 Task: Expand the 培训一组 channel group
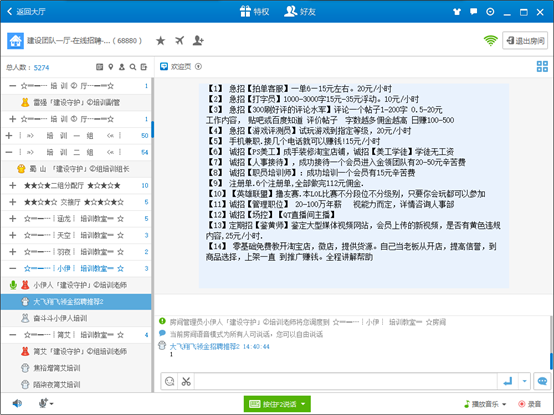[x=9, y=136]
